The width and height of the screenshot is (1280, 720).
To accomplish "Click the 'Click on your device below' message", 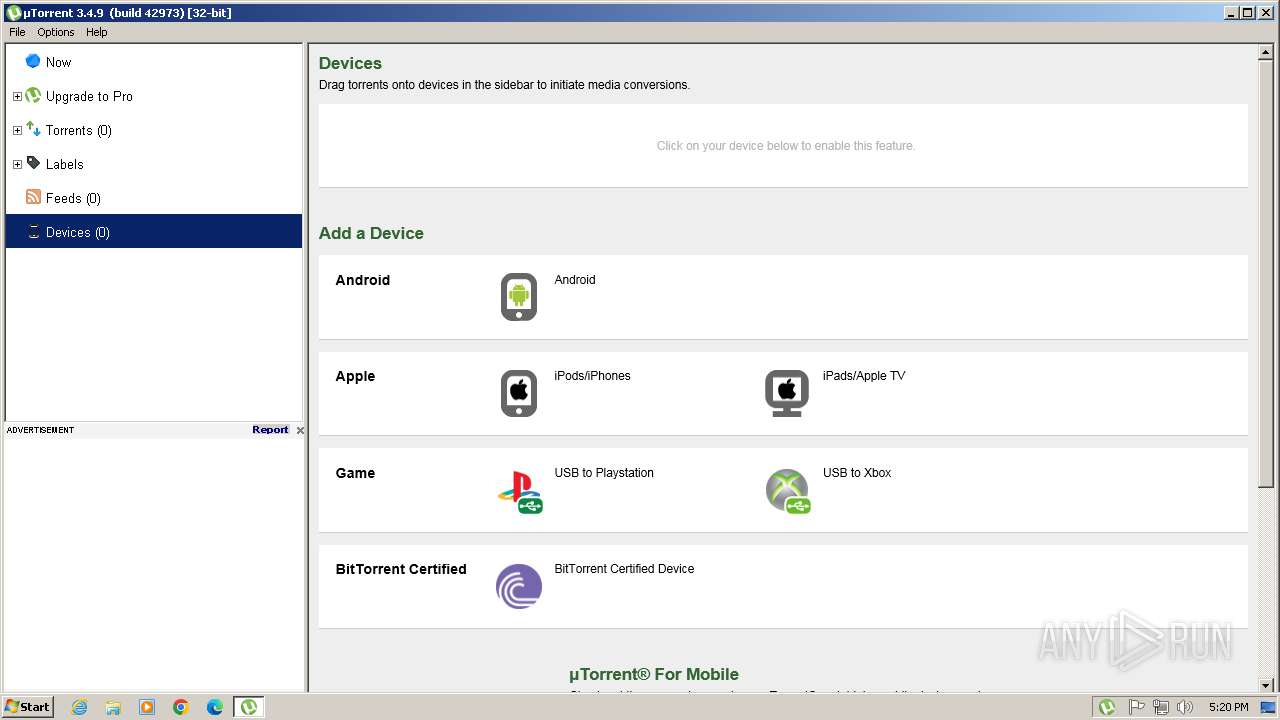I will (786, 146).
